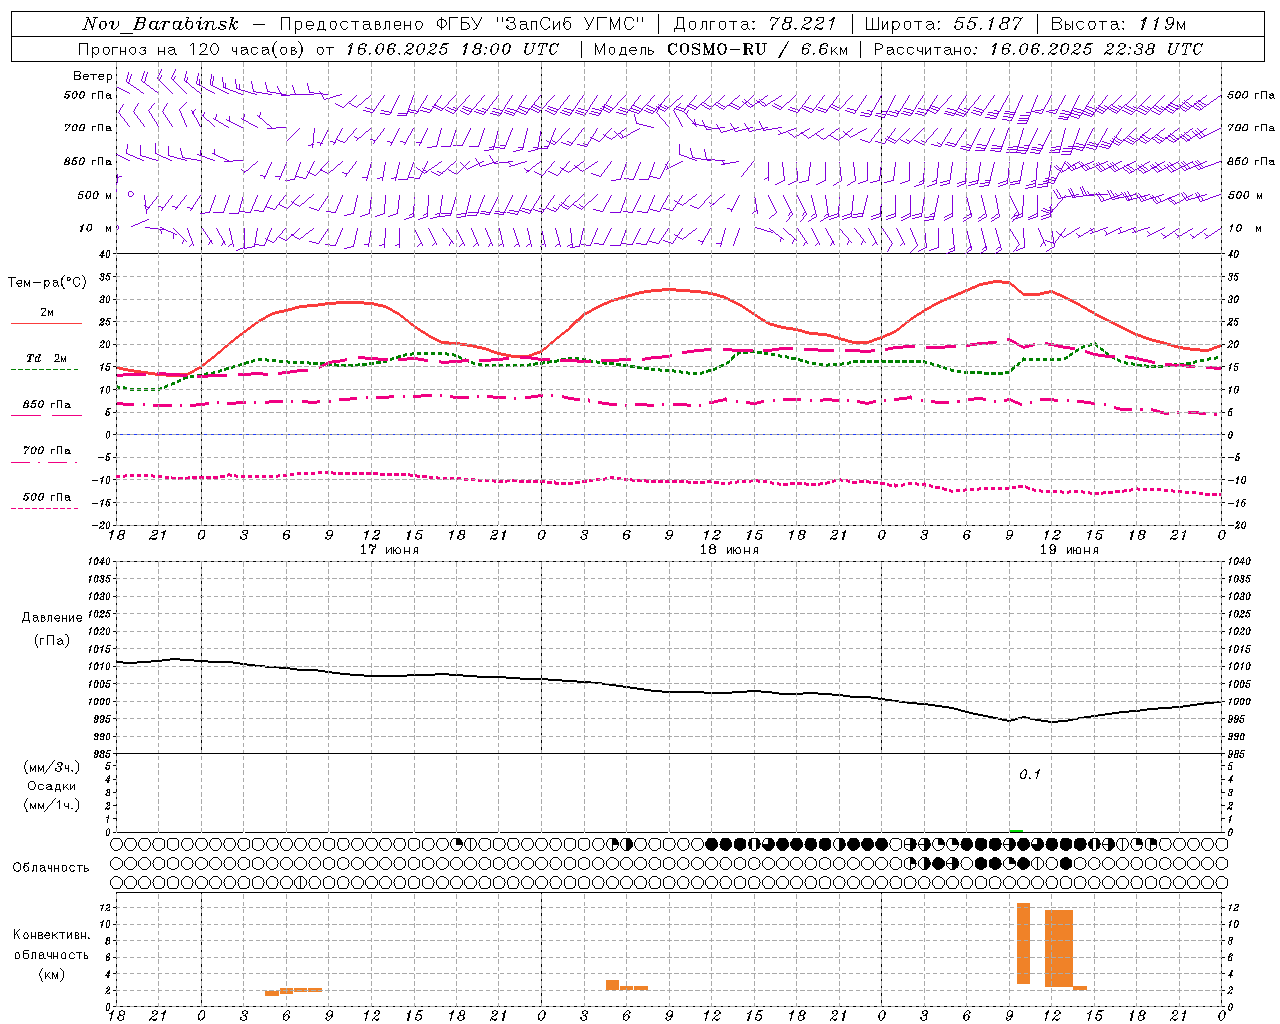Click the widest orange convective cloud bar
The width and height of the screenshot is (1280, 1024).
coord(1059,948)
